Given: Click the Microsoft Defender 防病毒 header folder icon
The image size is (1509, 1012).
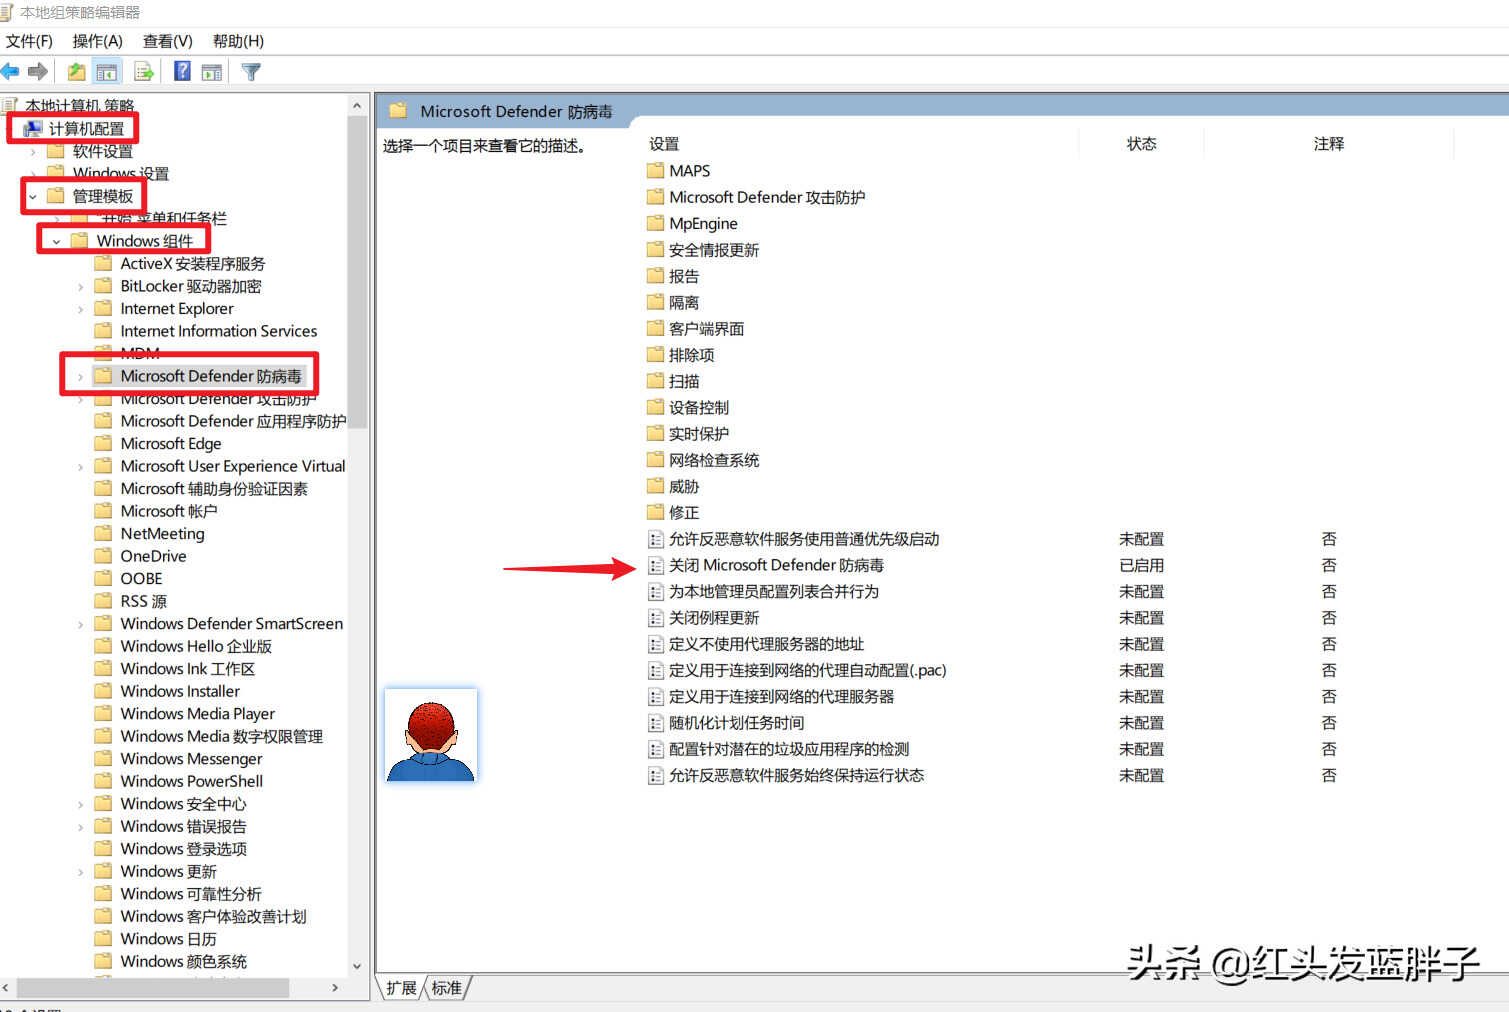Looking at the screenshot, I should tap(398, 111).
